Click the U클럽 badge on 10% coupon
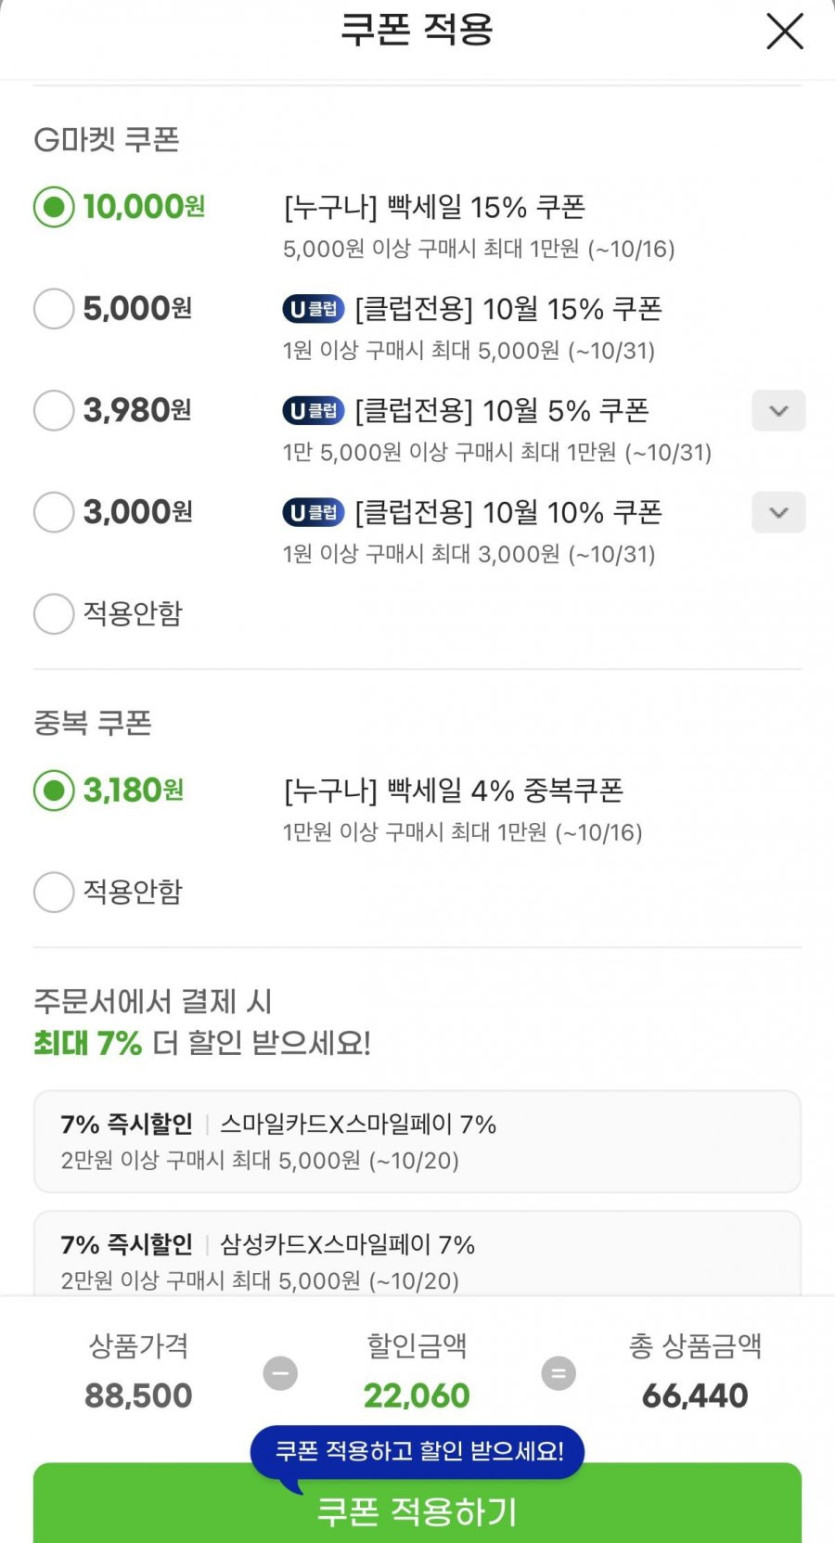 (x=313, y=513)
